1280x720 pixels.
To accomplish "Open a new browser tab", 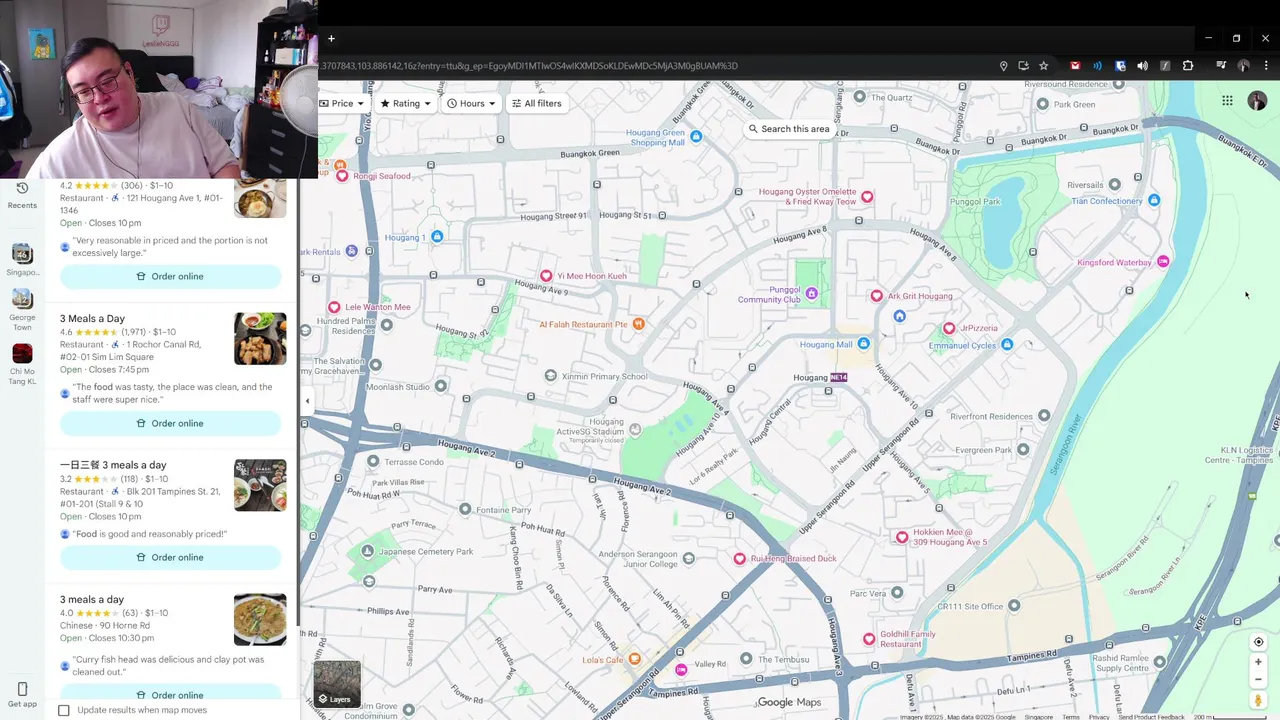I will (x=331, y=39).
